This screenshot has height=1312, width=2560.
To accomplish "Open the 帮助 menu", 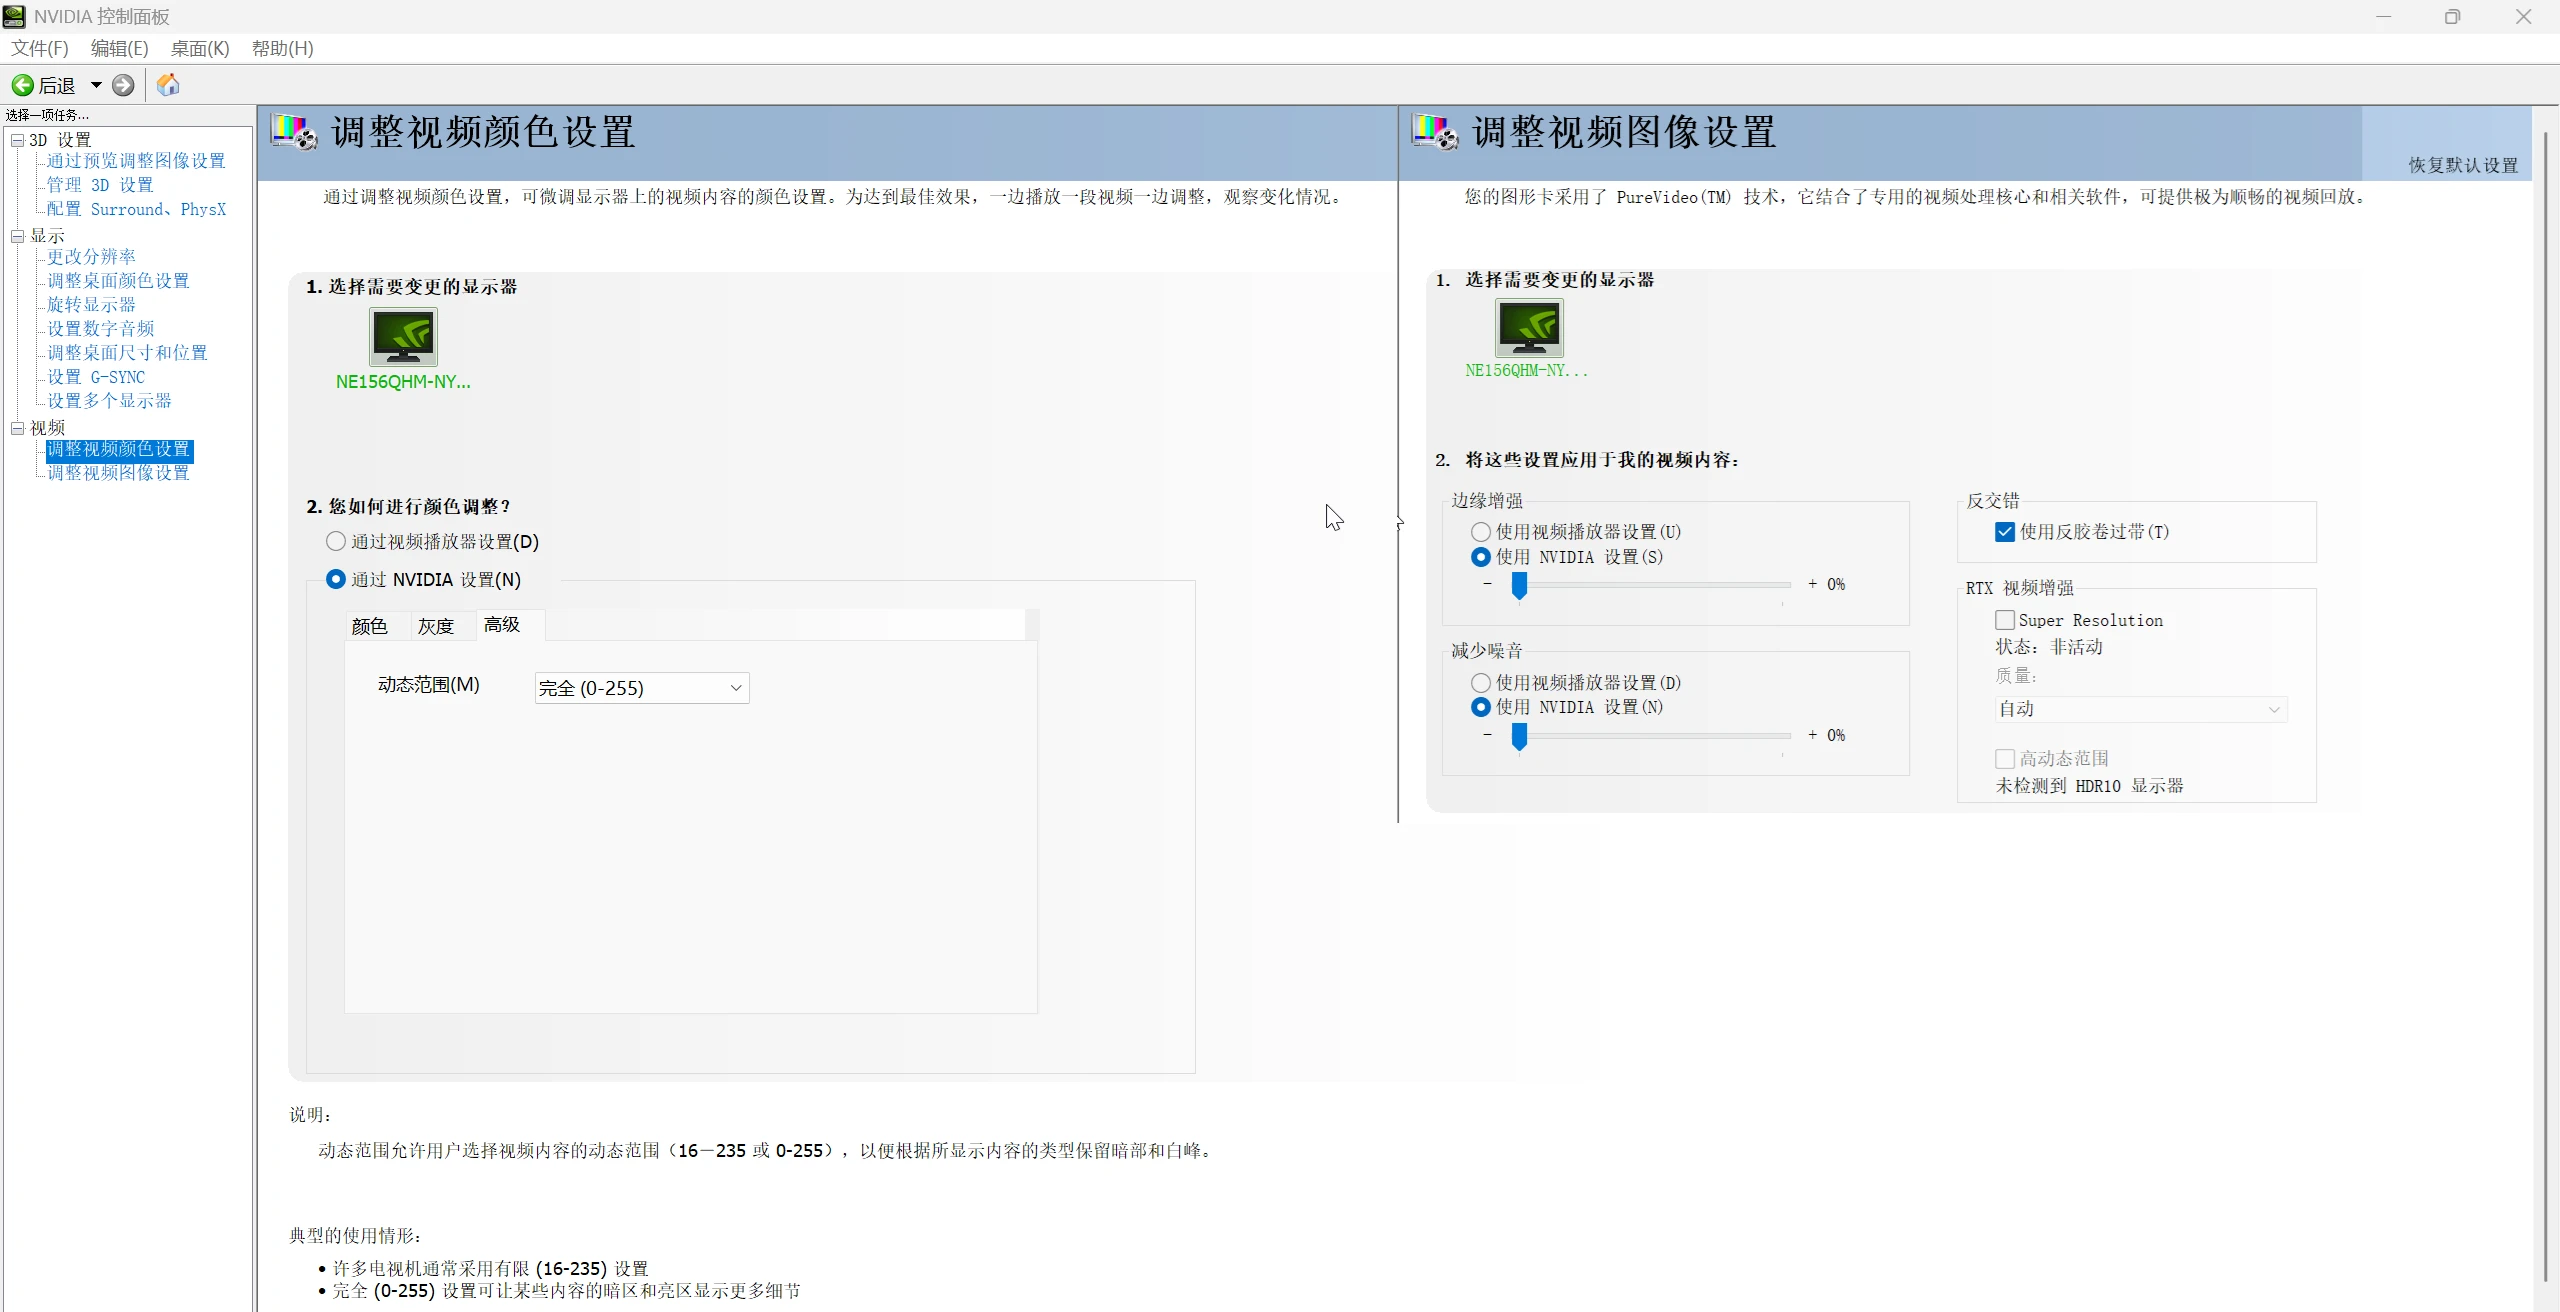I will coord(282,48).
